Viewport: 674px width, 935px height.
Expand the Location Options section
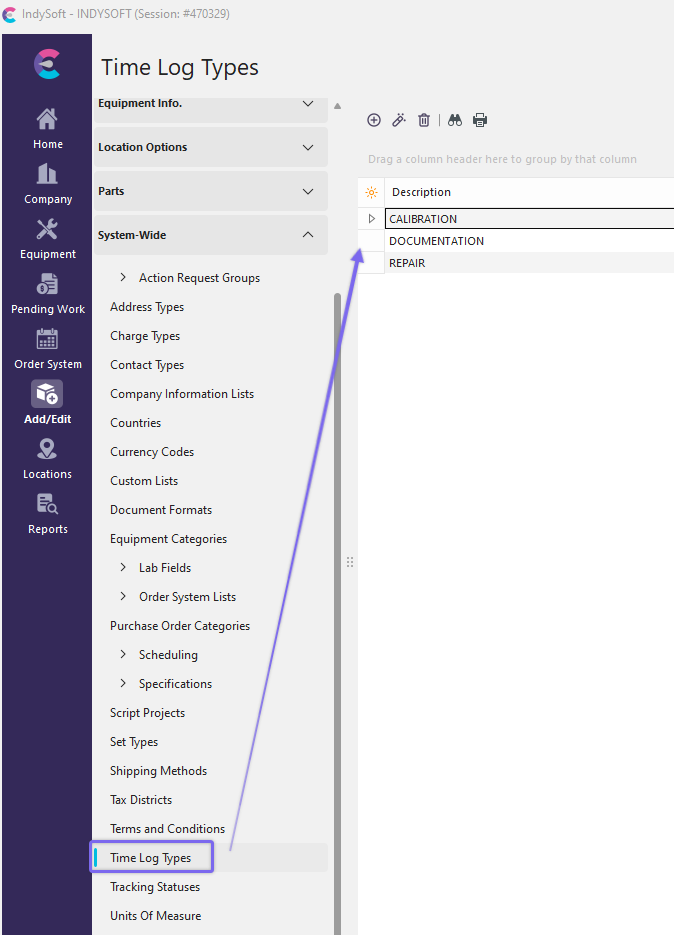[308, 147]
